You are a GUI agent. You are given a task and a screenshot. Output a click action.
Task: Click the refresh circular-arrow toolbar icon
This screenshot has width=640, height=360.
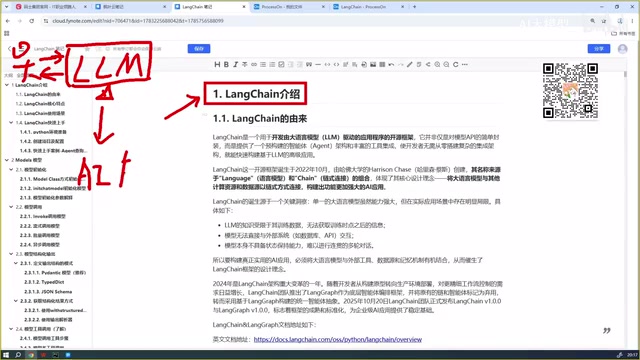click(456, 64)
